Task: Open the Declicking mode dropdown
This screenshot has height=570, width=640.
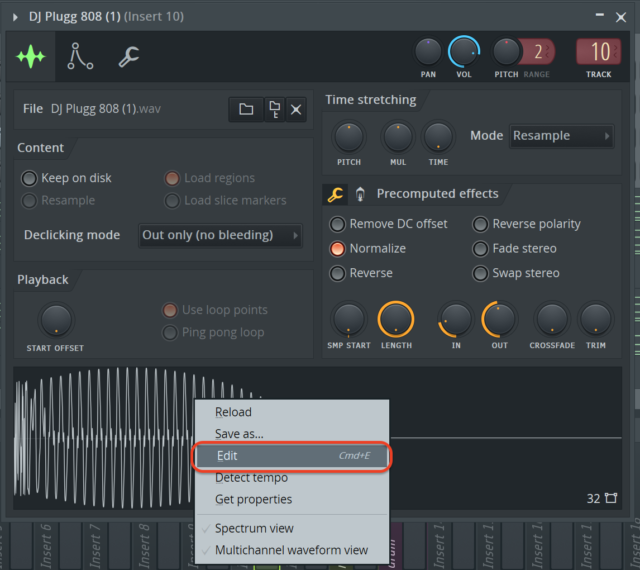Action: 219,235
